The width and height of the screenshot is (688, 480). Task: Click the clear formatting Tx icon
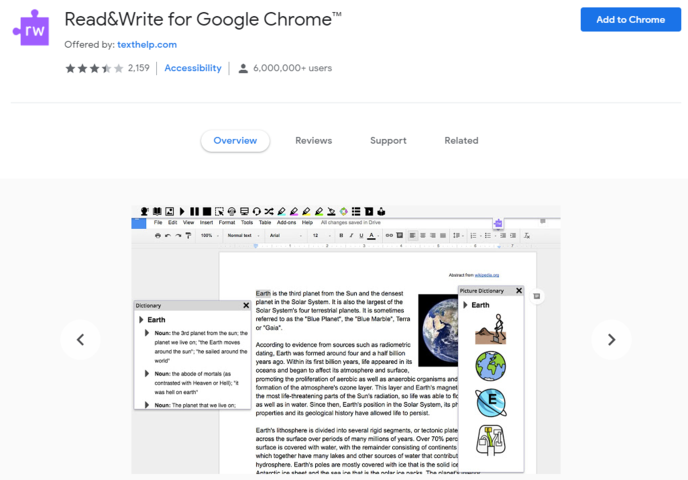[x=527, y=236]
